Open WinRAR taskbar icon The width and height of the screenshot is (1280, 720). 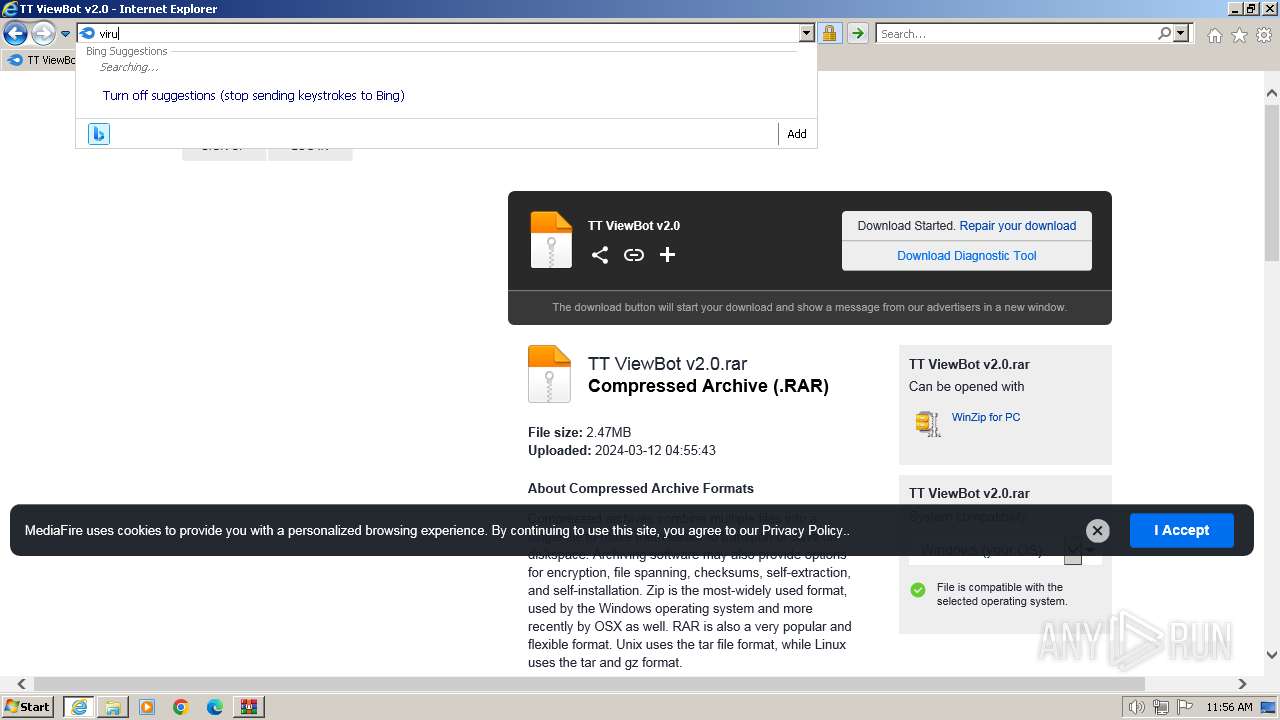point(249,707)
